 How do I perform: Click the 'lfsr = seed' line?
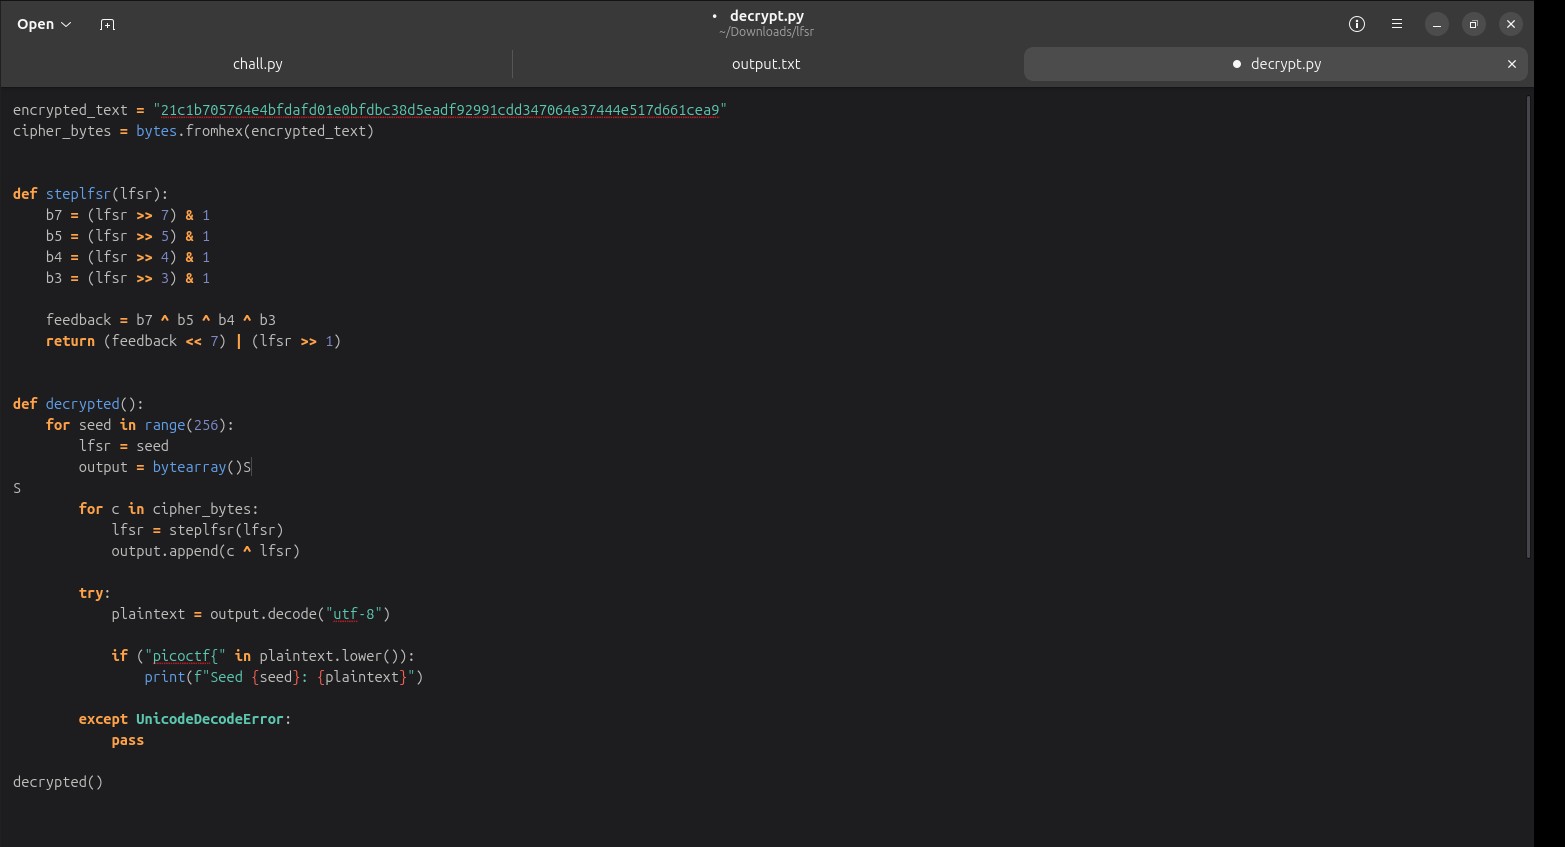pyautogui.click(x=124, y=446)
